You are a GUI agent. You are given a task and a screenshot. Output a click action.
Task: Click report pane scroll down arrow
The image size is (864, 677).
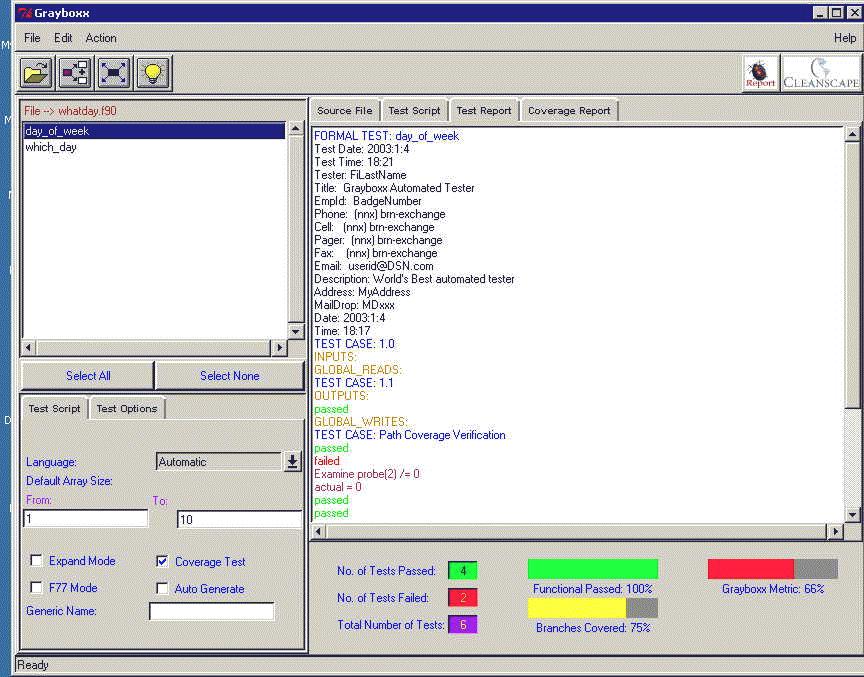pos(852,516)
